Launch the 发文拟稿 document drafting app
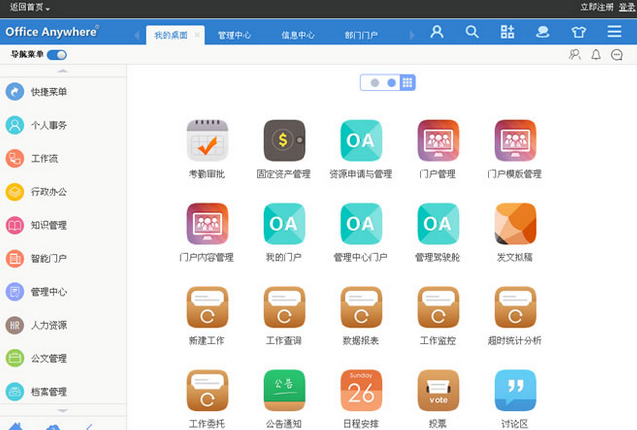Screen dimensions: 637x430 pyautogui.click(x=515, y=224)
